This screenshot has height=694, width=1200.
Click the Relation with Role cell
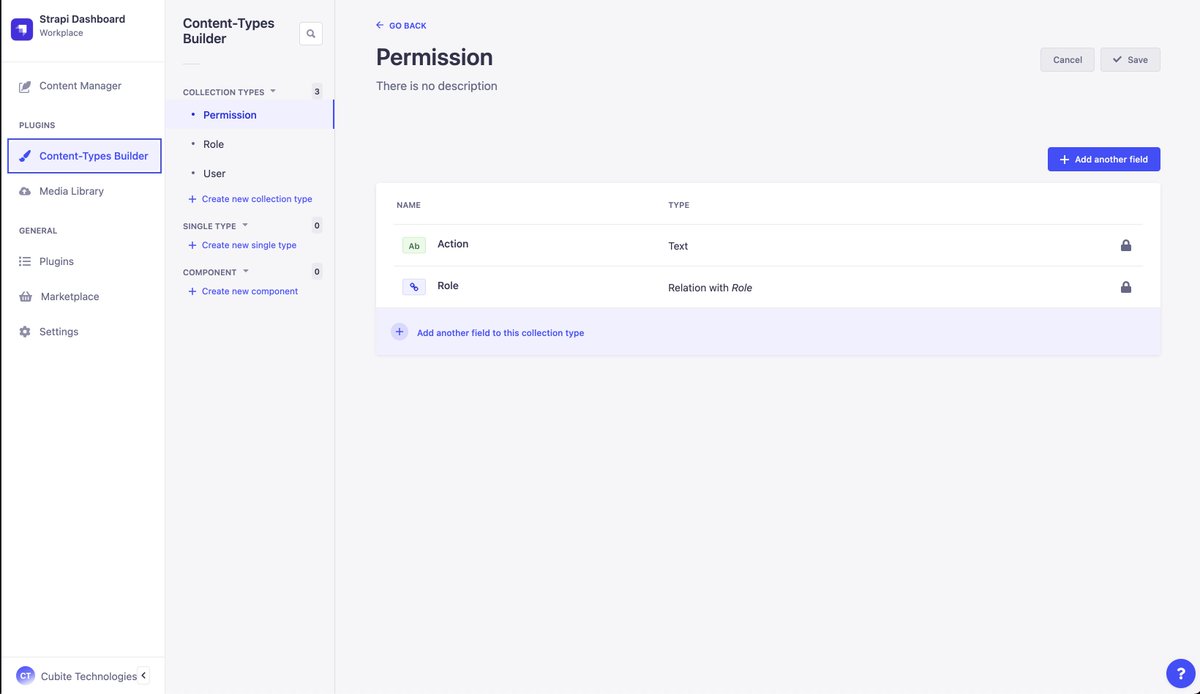tap(710, 288)
